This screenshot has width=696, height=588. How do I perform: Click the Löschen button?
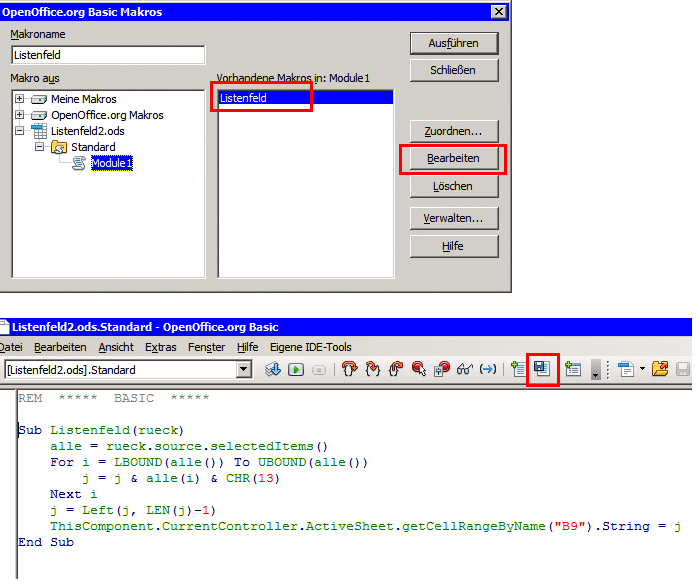tap(454, 186)
